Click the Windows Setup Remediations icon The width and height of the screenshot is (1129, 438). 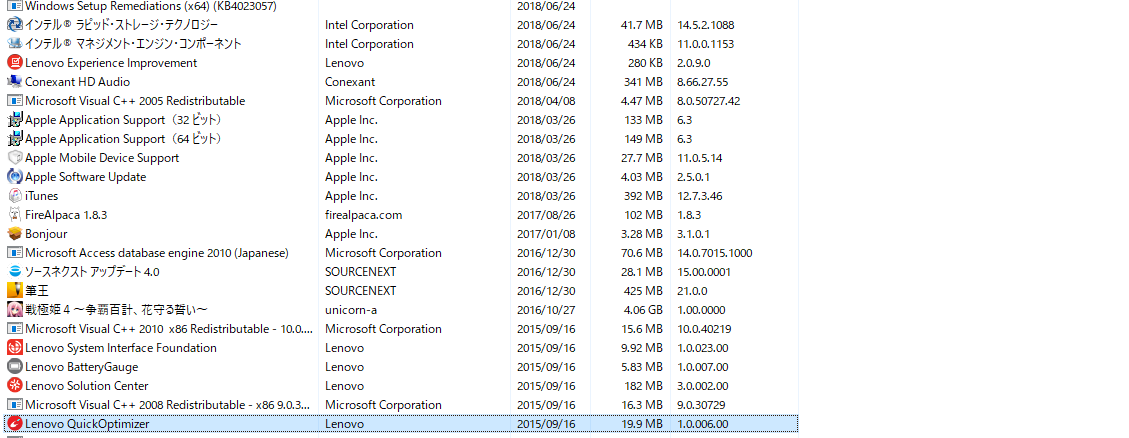point(14,6)
